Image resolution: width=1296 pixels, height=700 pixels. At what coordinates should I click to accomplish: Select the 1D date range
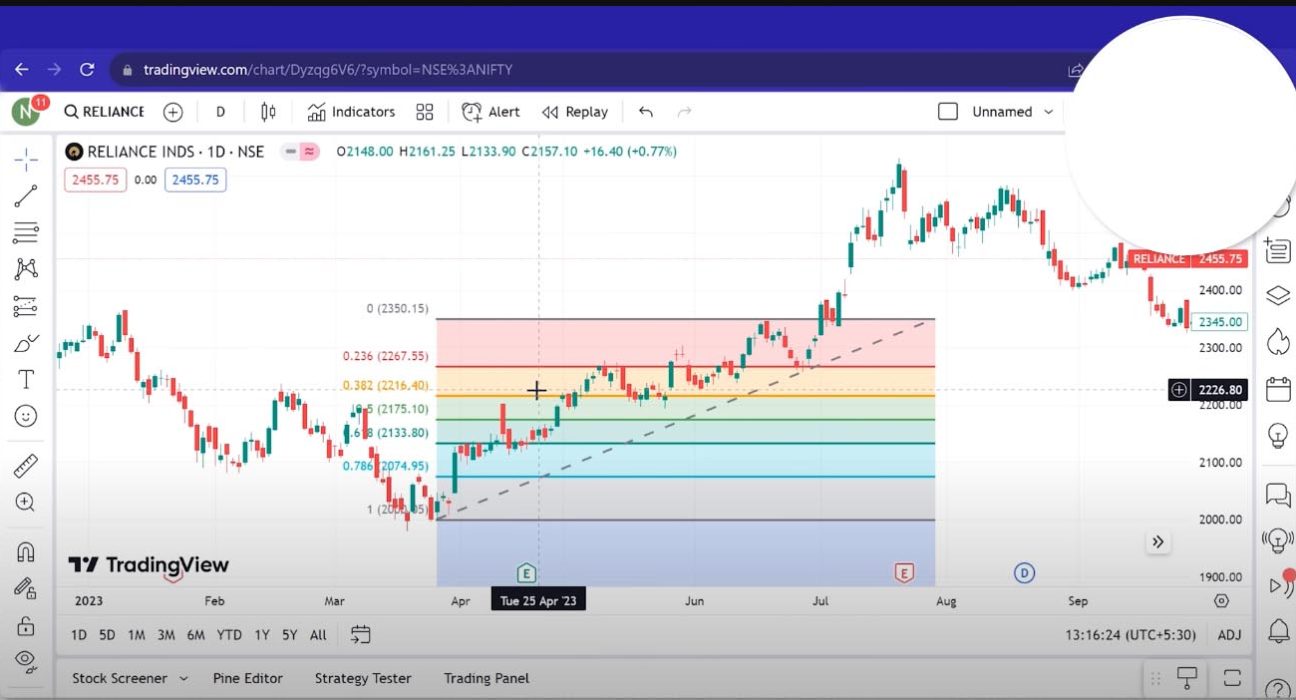(x=78, y=635)
